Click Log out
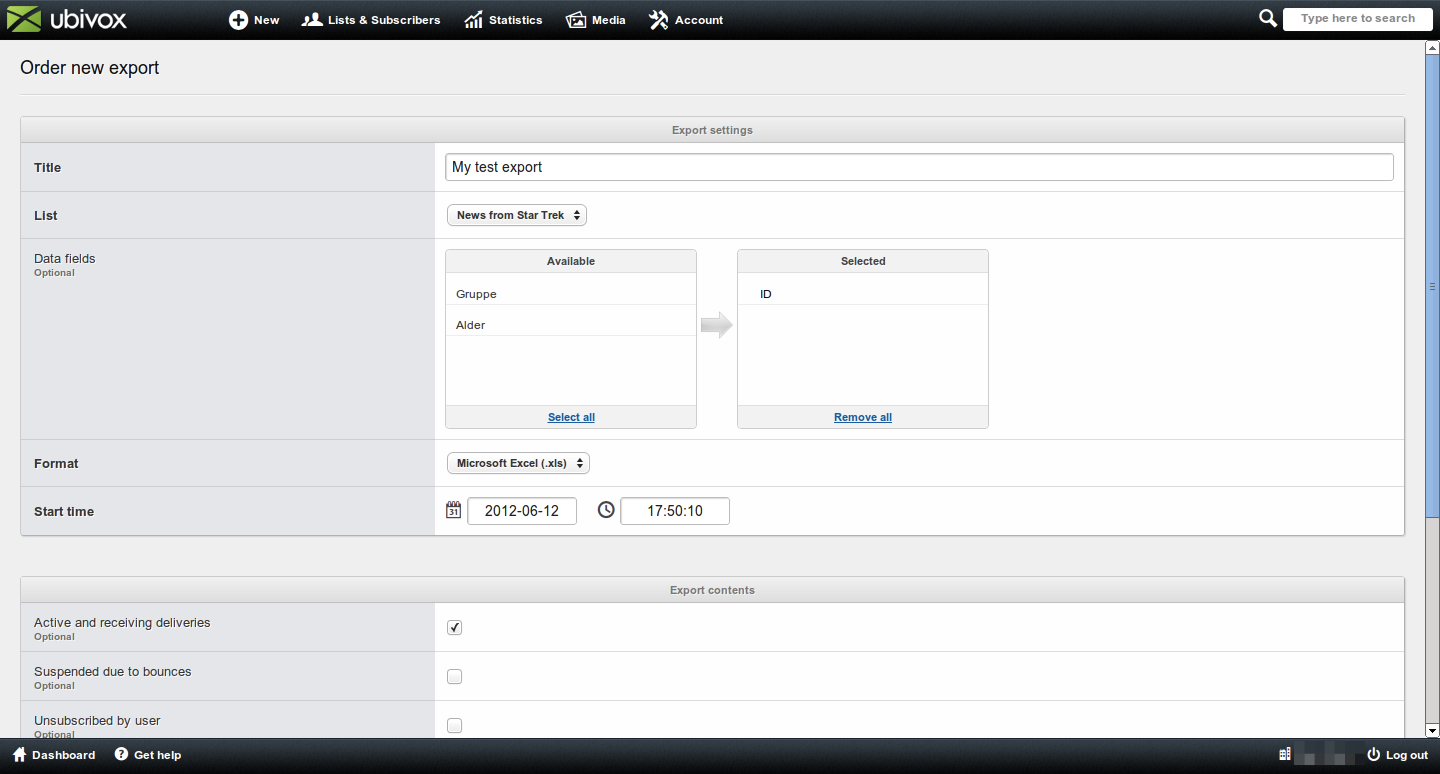 pyautogui.click(x=1398, y=755)
